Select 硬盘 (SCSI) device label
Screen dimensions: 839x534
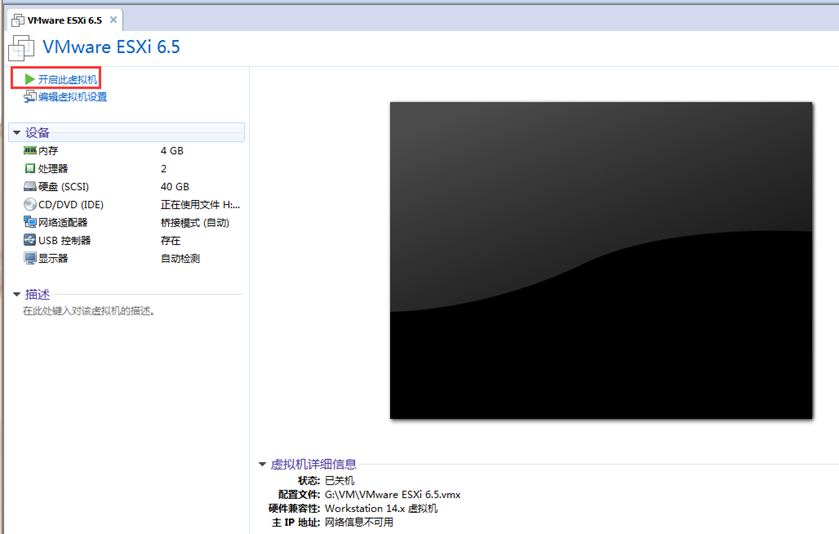point(64,187)
